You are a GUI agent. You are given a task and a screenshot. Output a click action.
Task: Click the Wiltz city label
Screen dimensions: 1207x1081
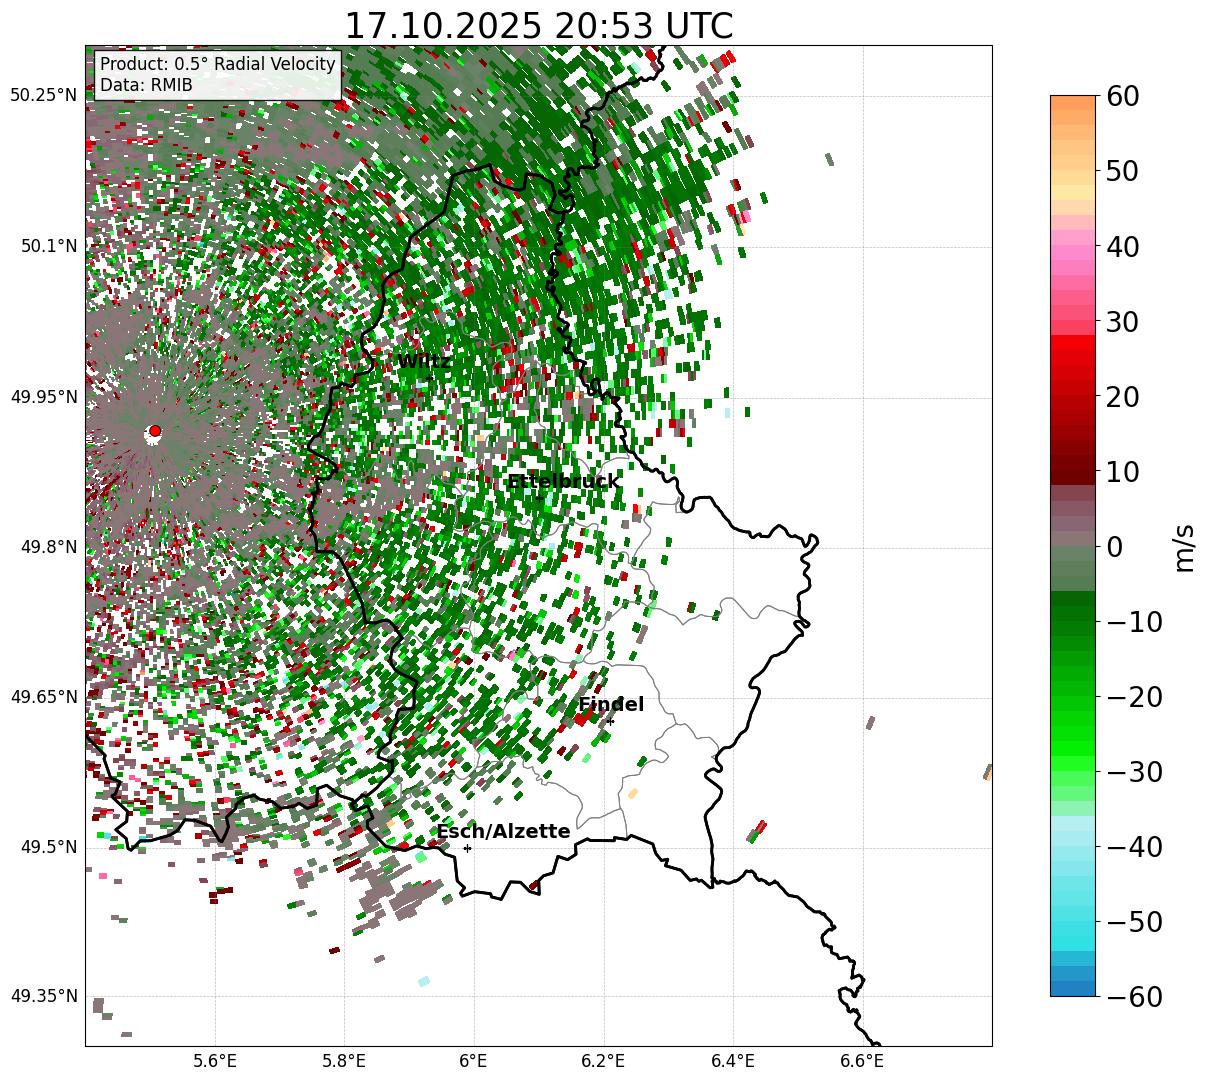tap(424, 362)
